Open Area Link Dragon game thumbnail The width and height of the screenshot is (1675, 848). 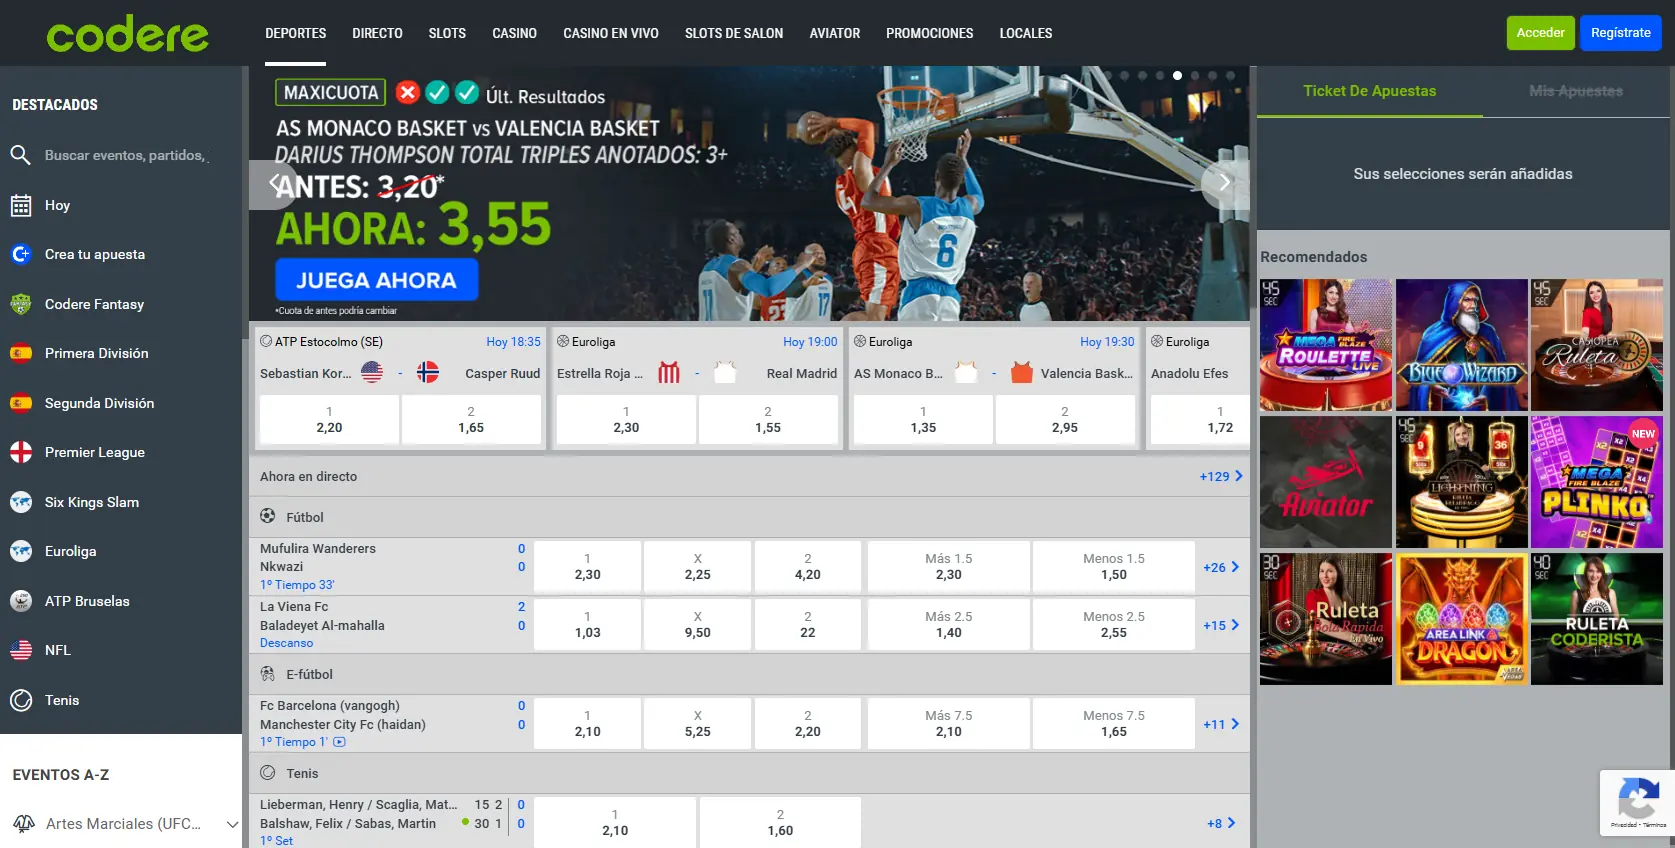click(1462, 619)
